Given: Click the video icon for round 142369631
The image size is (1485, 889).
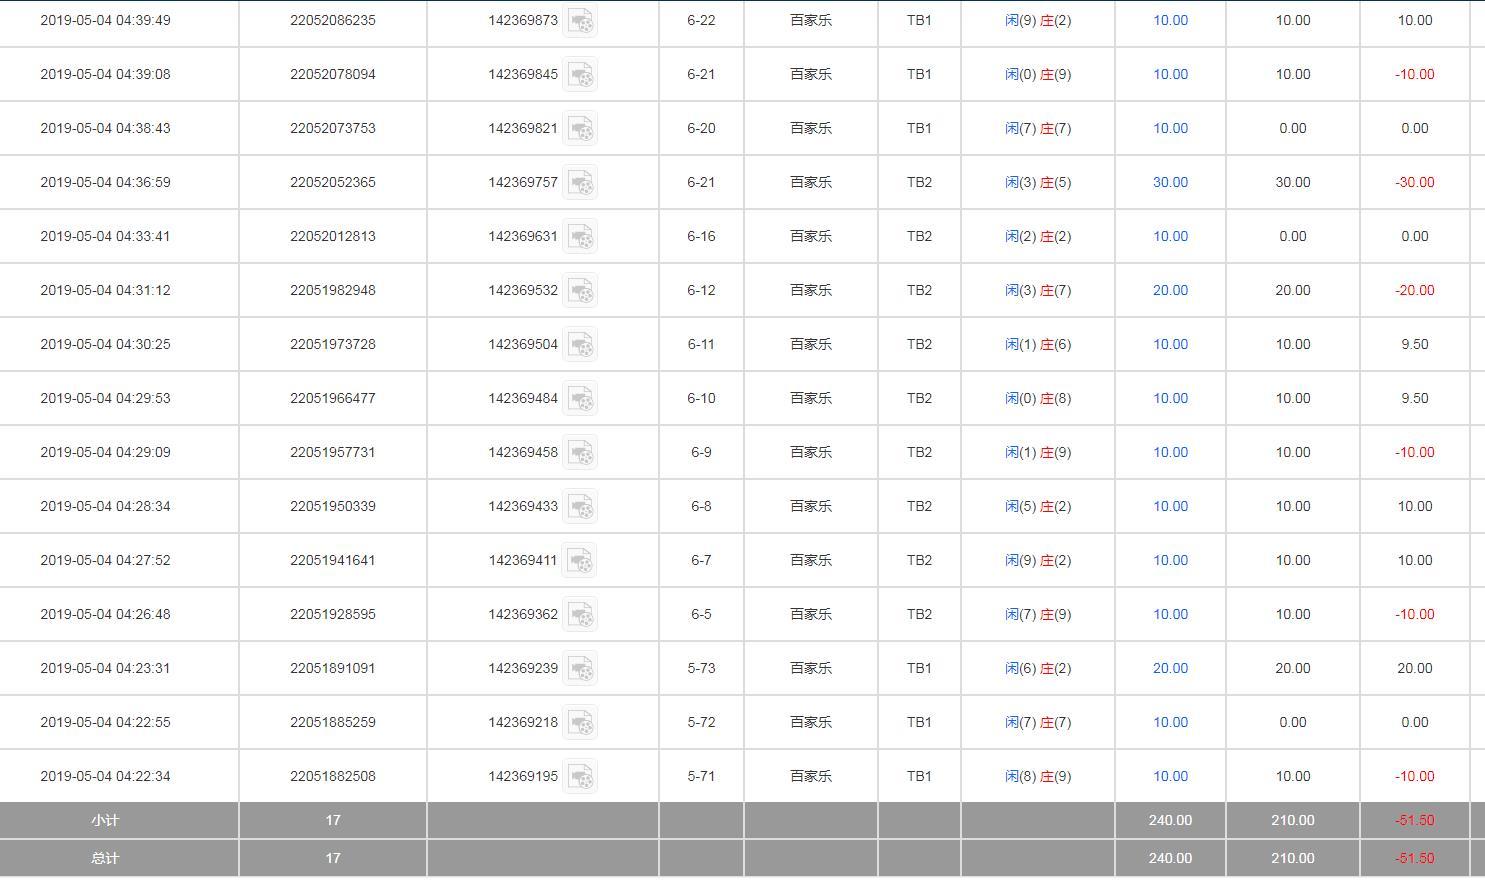Looking at the screenshot, I should pyautogui.click(x=580, y=237).
